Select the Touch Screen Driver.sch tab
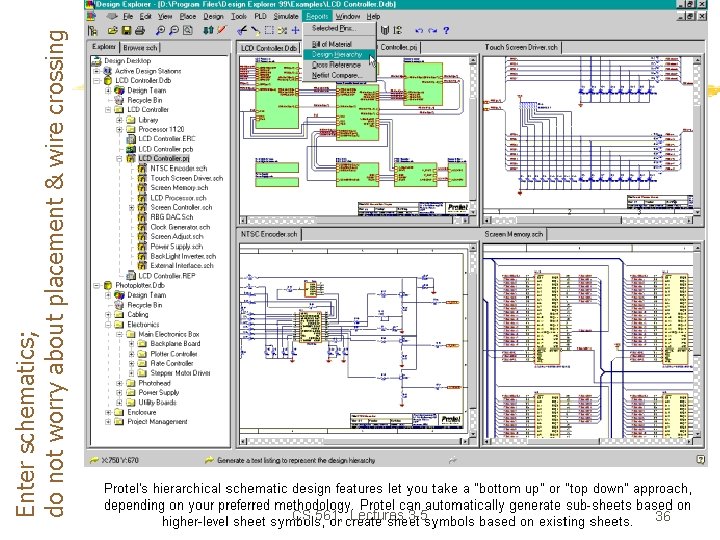This screenshot has width=720, height=540. [522, 47]
